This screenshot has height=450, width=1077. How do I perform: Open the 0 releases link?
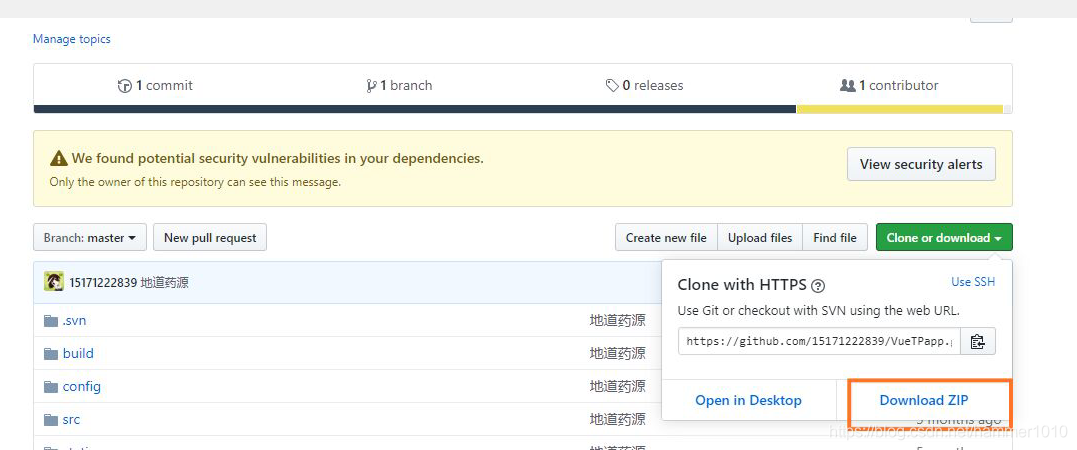(x=644, y=86)
